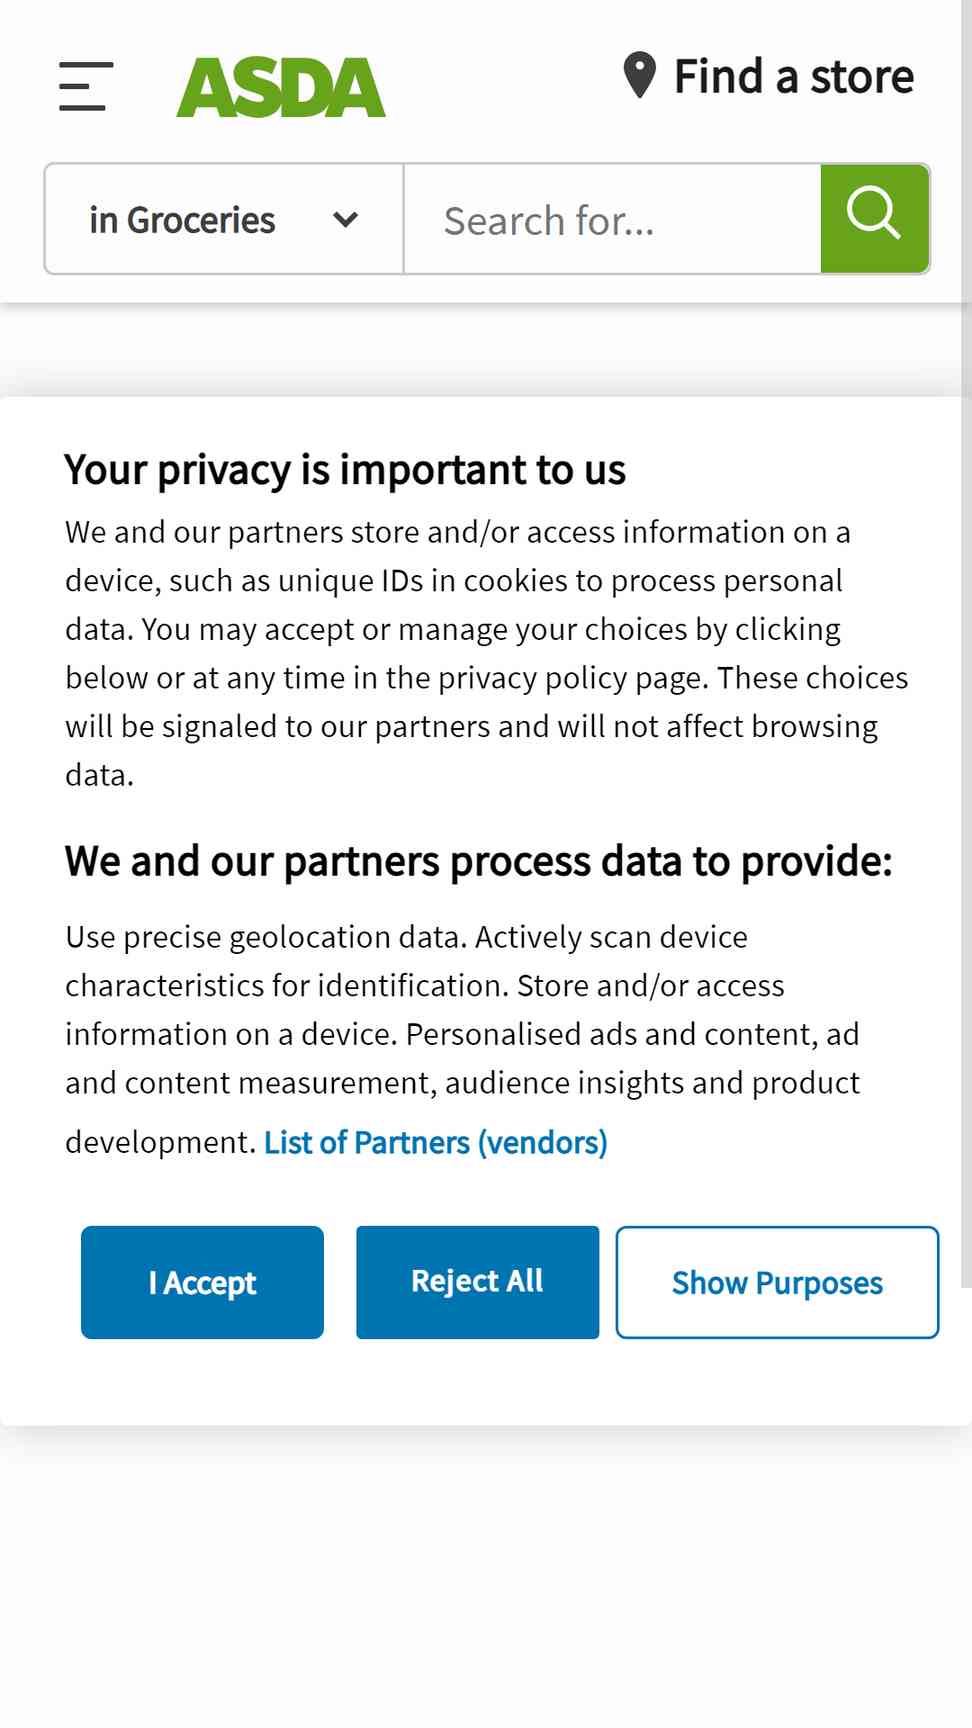Click the location pin icon
This screenshot has width=972, height=1728.
tap(639, 76)
